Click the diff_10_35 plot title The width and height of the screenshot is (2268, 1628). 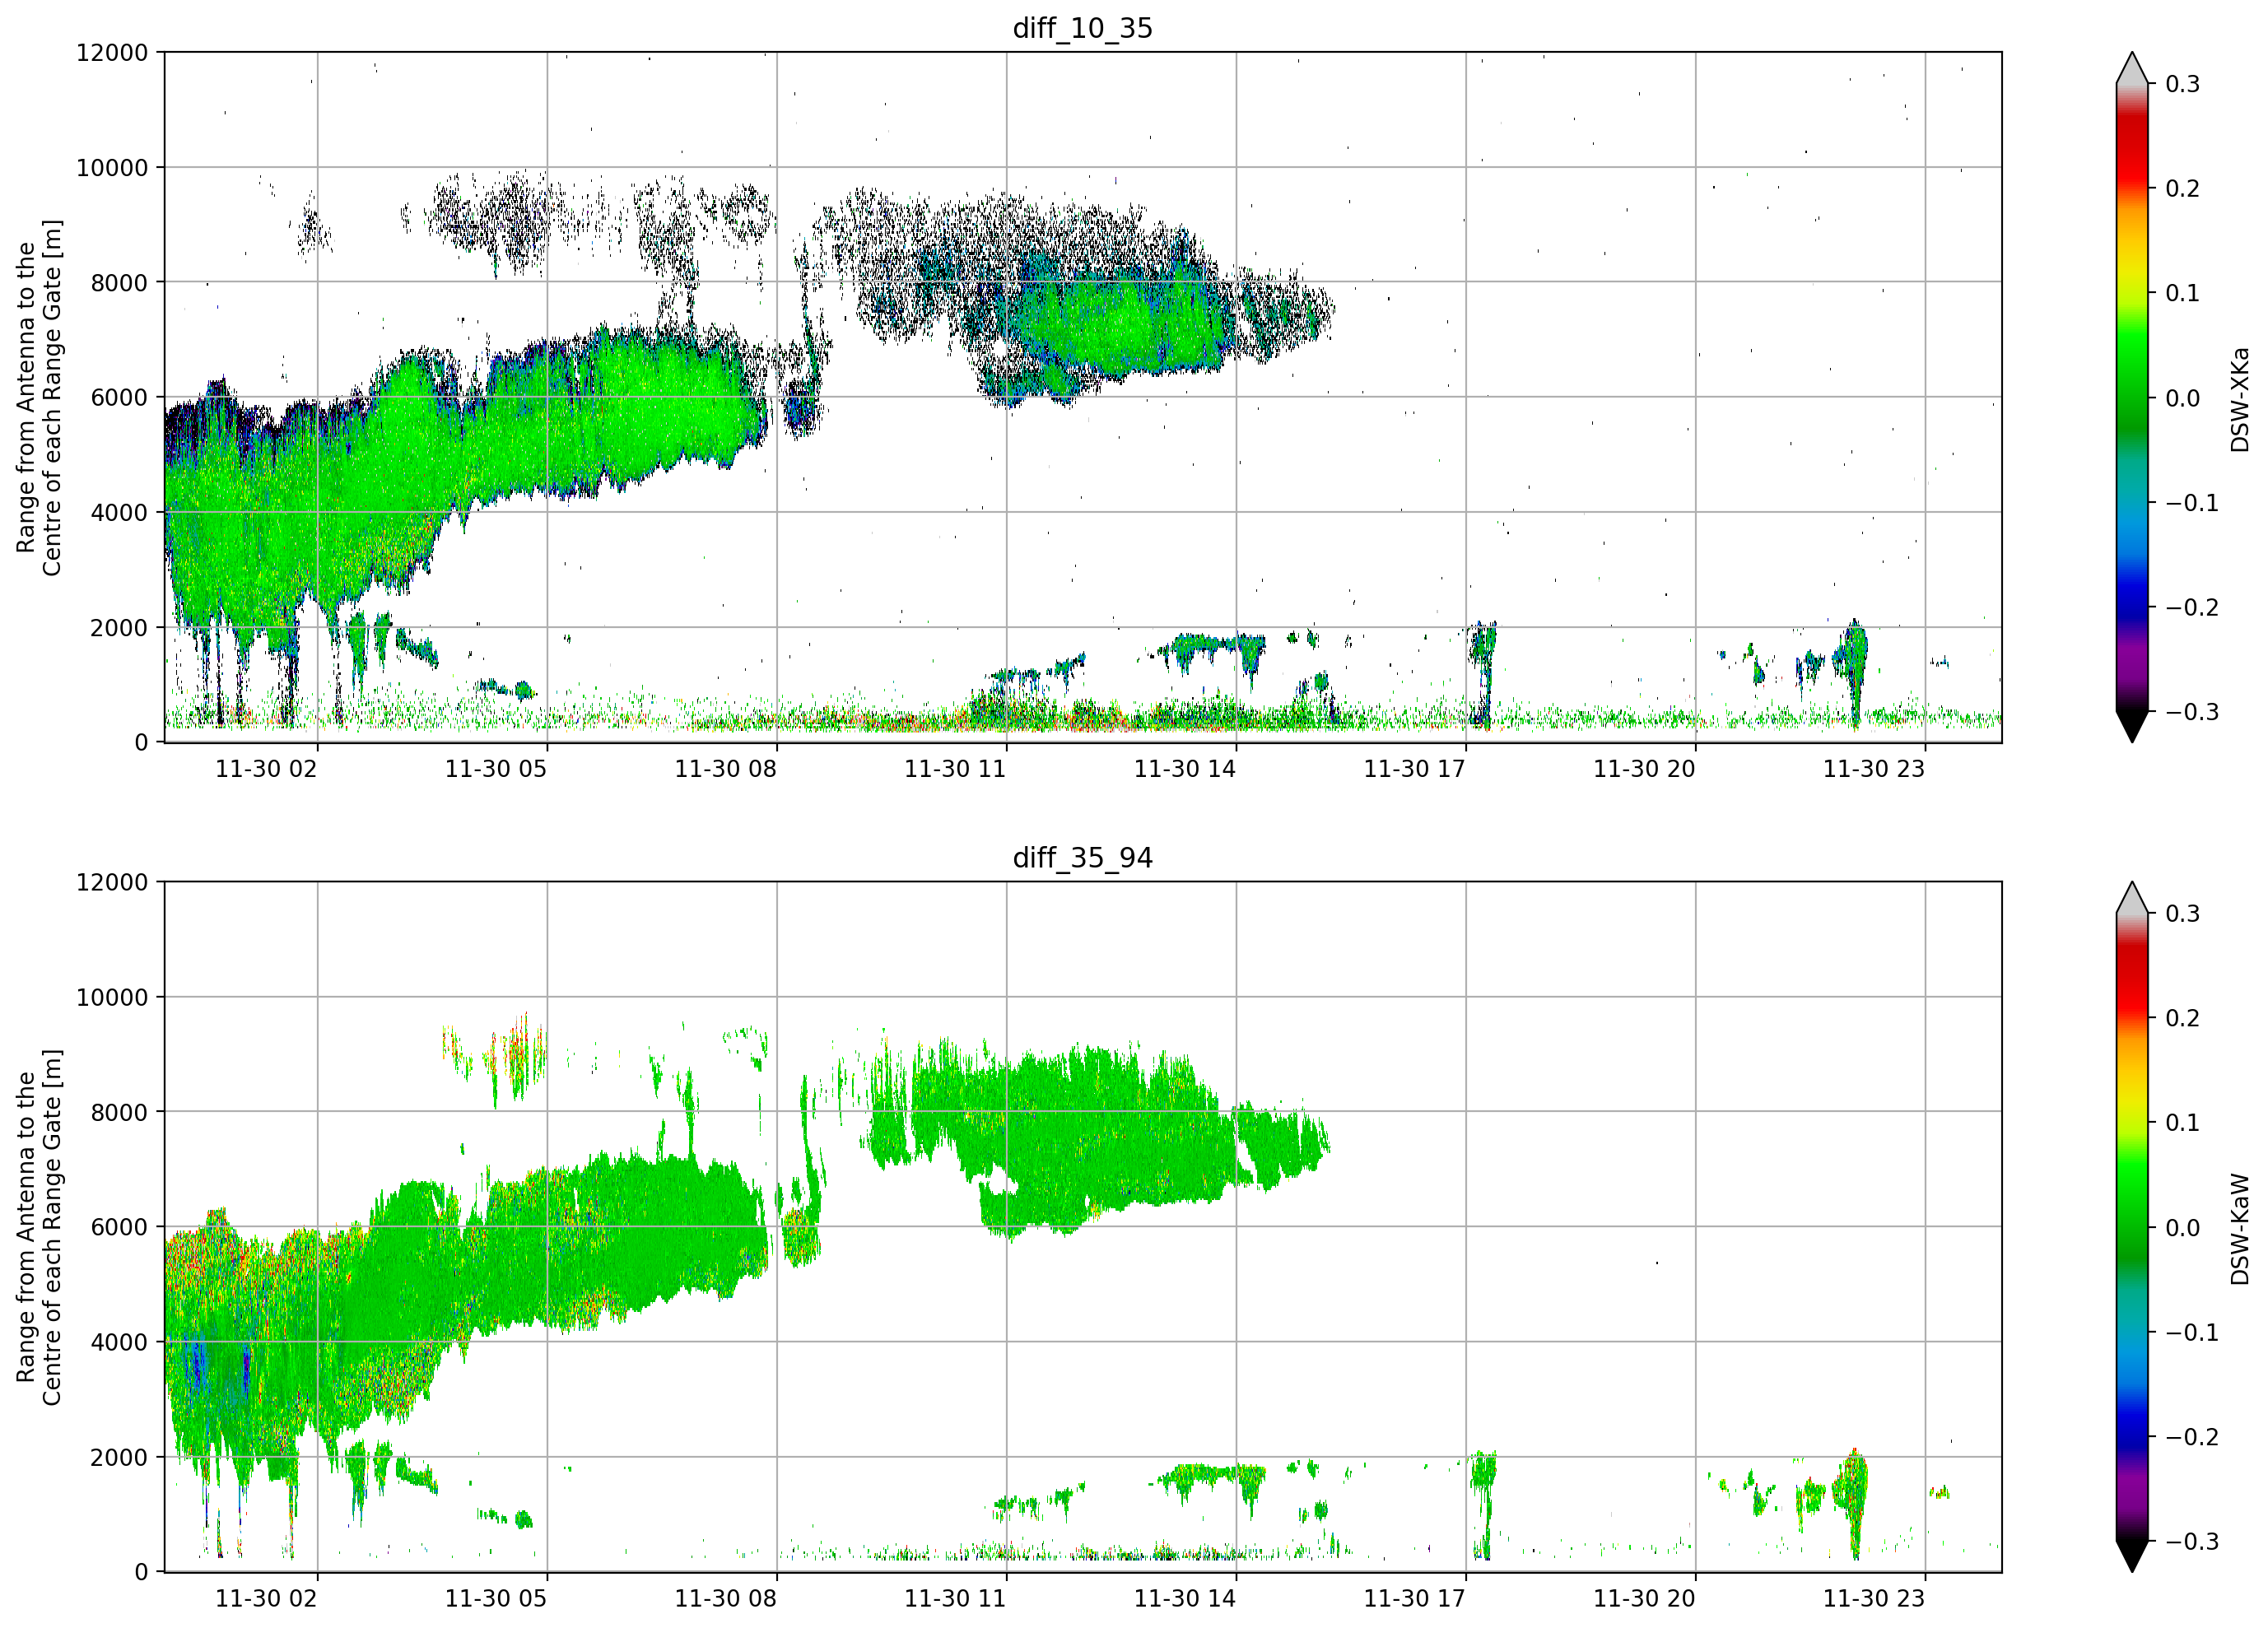pos(1083,28)
